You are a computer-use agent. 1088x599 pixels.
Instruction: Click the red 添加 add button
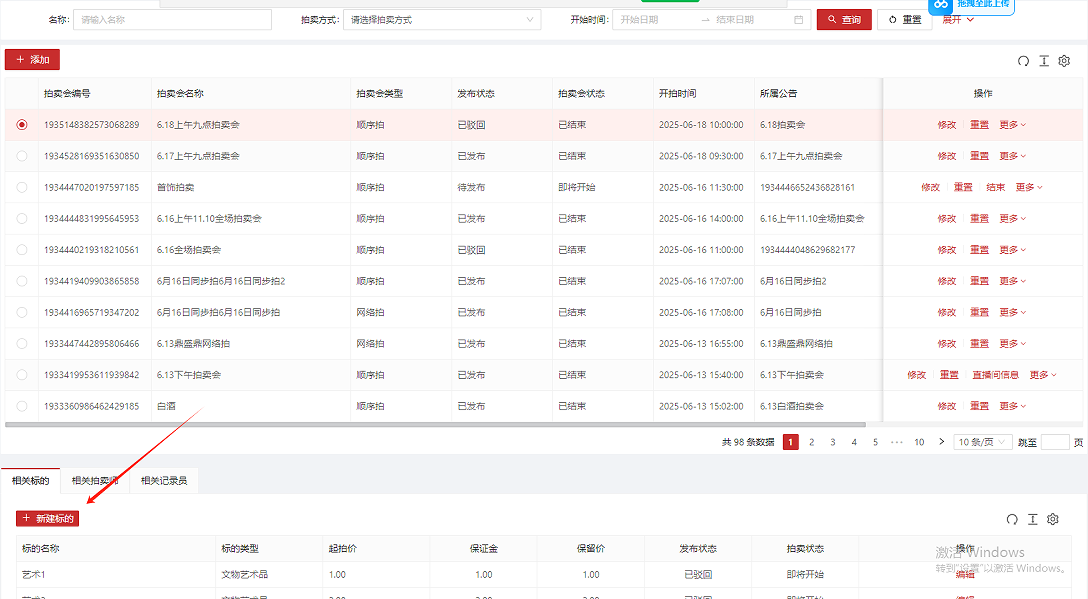click(32, 60)
